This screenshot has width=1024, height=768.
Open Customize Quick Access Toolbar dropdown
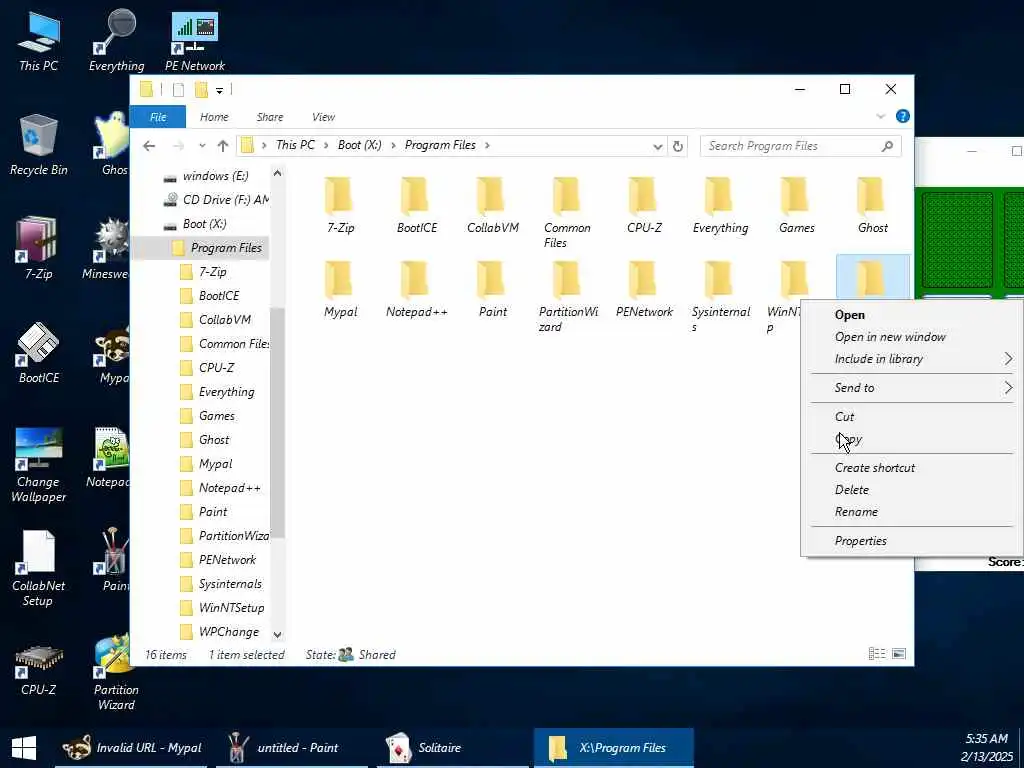[x=219, y=90]
